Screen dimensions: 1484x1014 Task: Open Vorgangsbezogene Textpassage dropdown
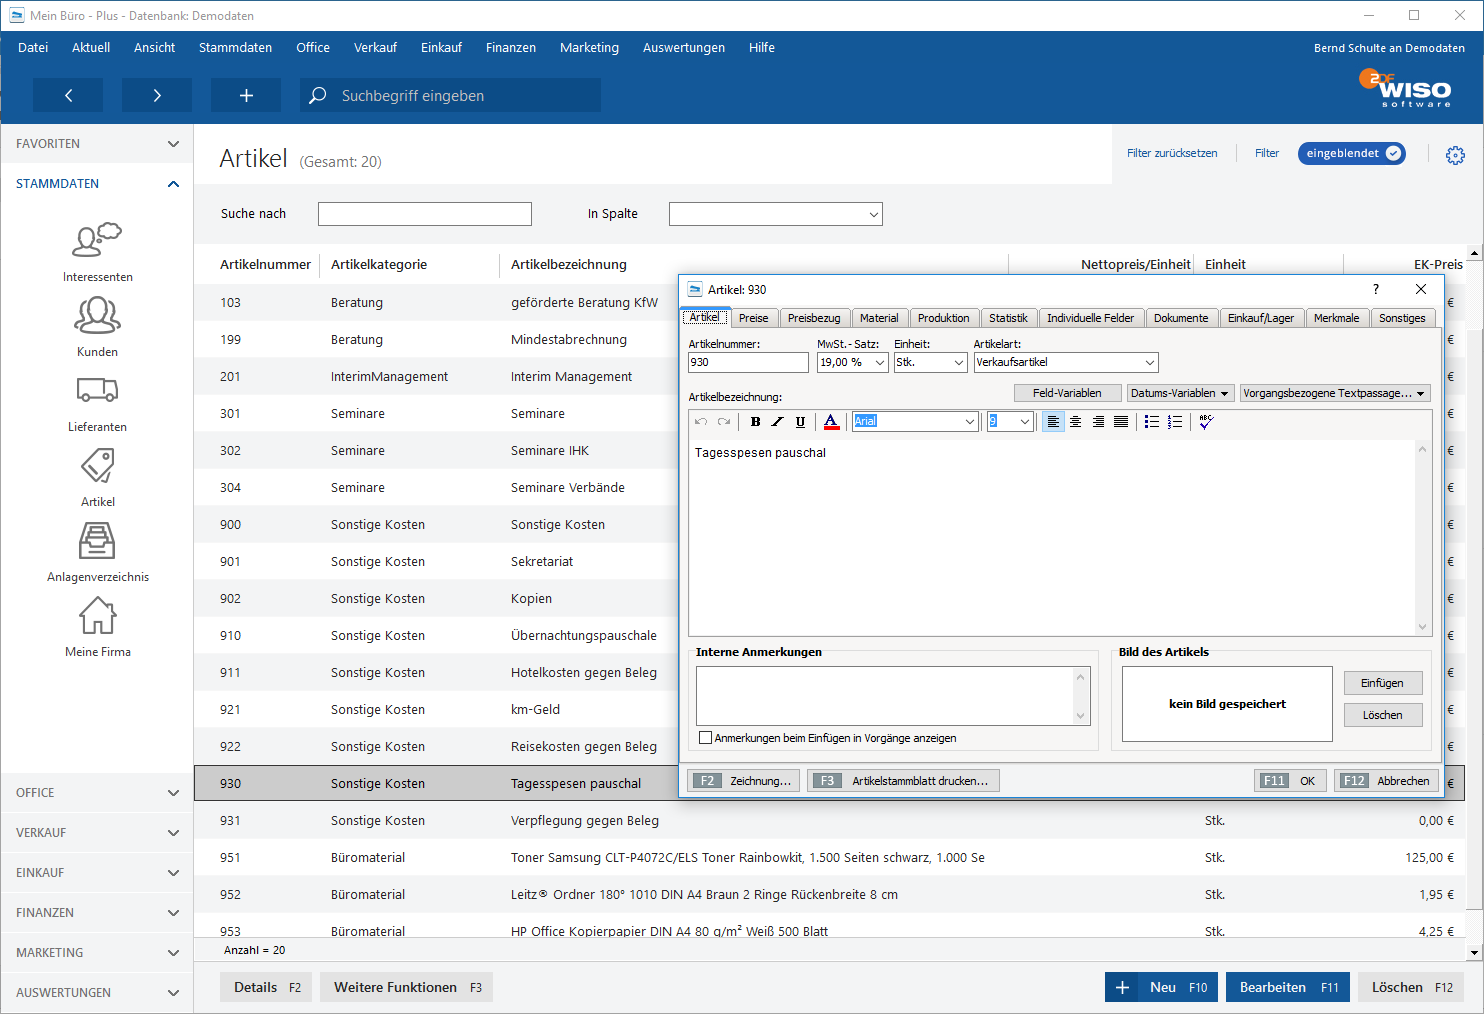(x=1335, y=393)
